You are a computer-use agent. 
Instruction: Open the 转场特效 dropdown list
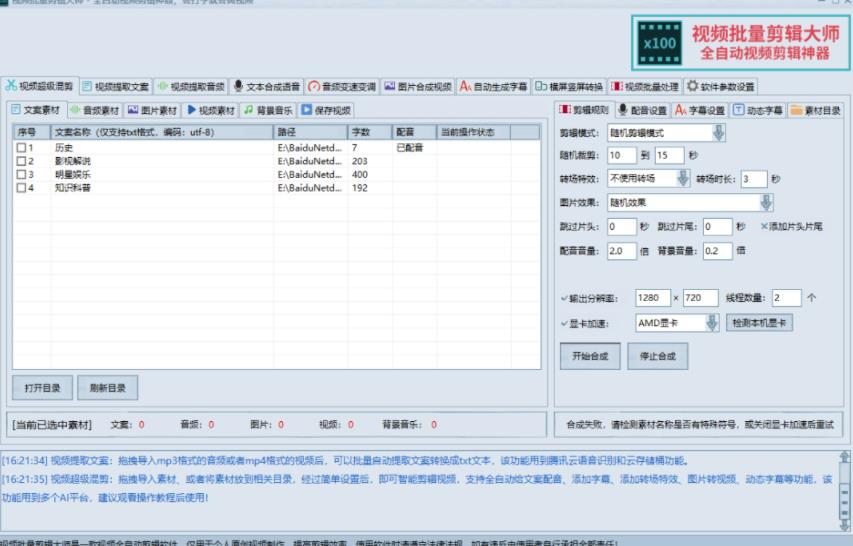pyautogui.click(x=683, y=179)
